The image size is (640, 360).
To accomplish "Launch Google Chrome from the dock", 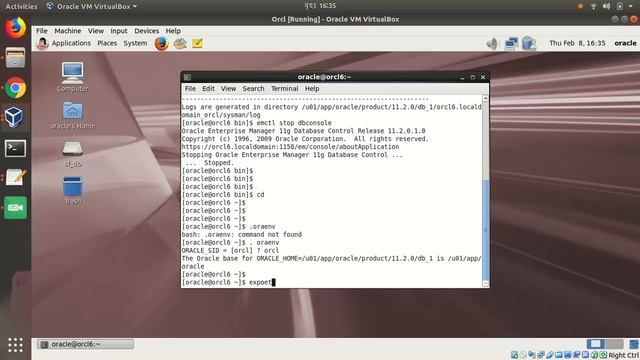I will (15, 88).
